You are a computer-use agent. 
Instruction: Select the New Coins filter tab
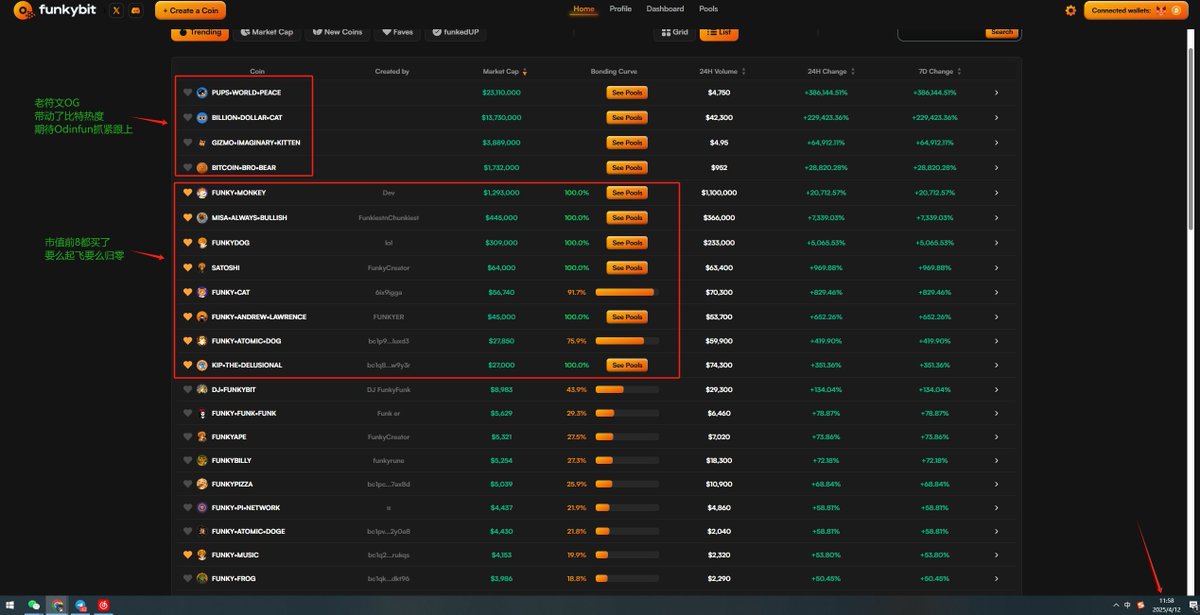[x=337, y=32]
